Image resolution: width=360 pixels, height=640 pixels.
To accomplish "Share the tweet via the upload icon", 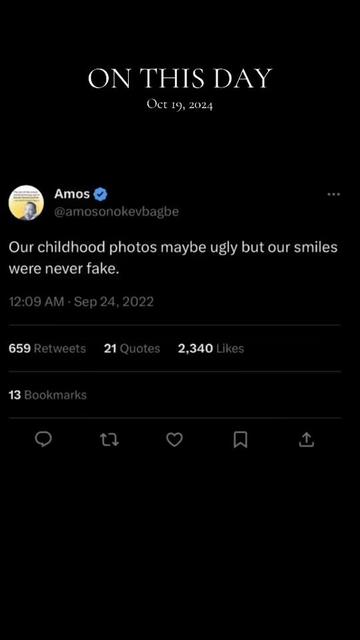I will click(x=307, y=440).
